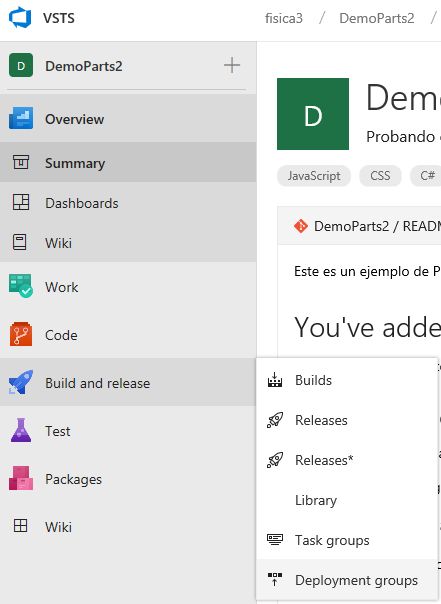Click the bottom Wiki grid icon
Viewport: 441px width, 604px height.
(20, 525)
